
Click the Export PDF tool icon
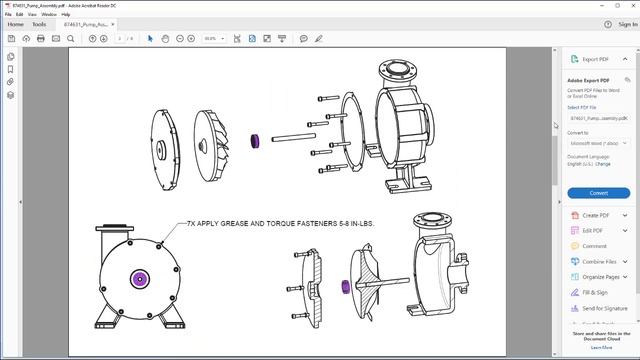pos(575,59)
